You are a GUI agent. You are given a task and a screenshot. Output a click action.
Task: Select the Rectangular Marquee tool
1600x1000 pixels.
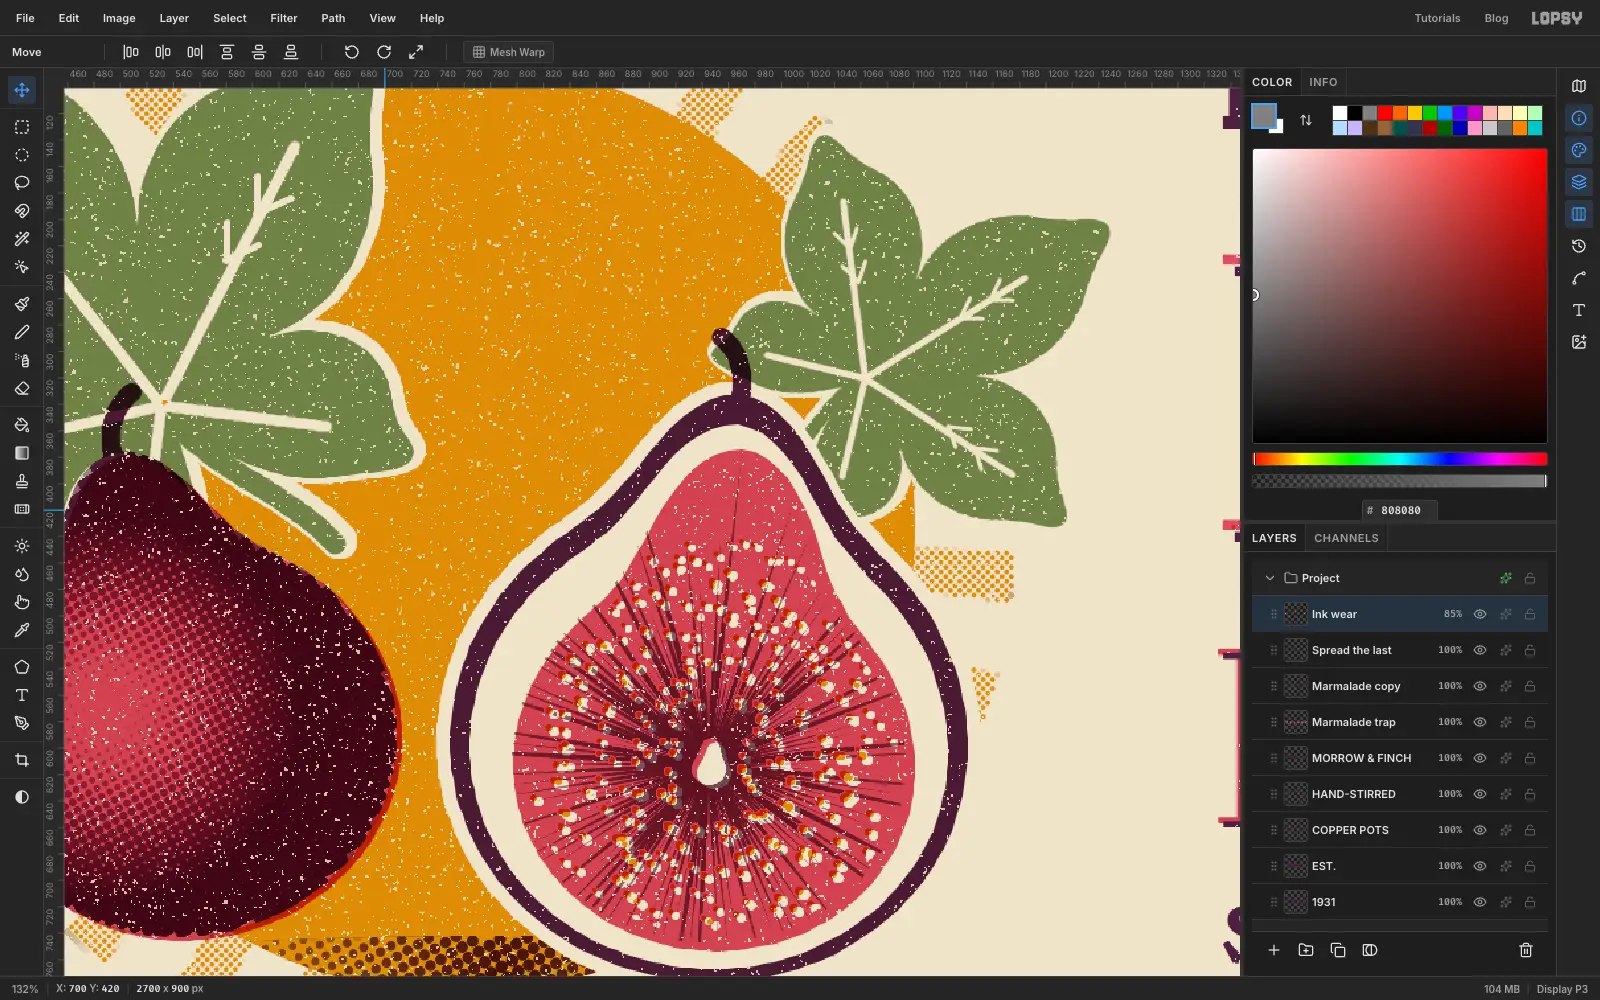21,127
